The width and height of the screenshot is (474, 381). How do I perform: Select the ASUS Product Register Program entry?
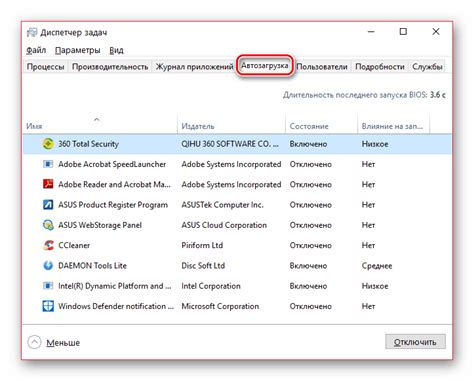click(x=113, y=205)
